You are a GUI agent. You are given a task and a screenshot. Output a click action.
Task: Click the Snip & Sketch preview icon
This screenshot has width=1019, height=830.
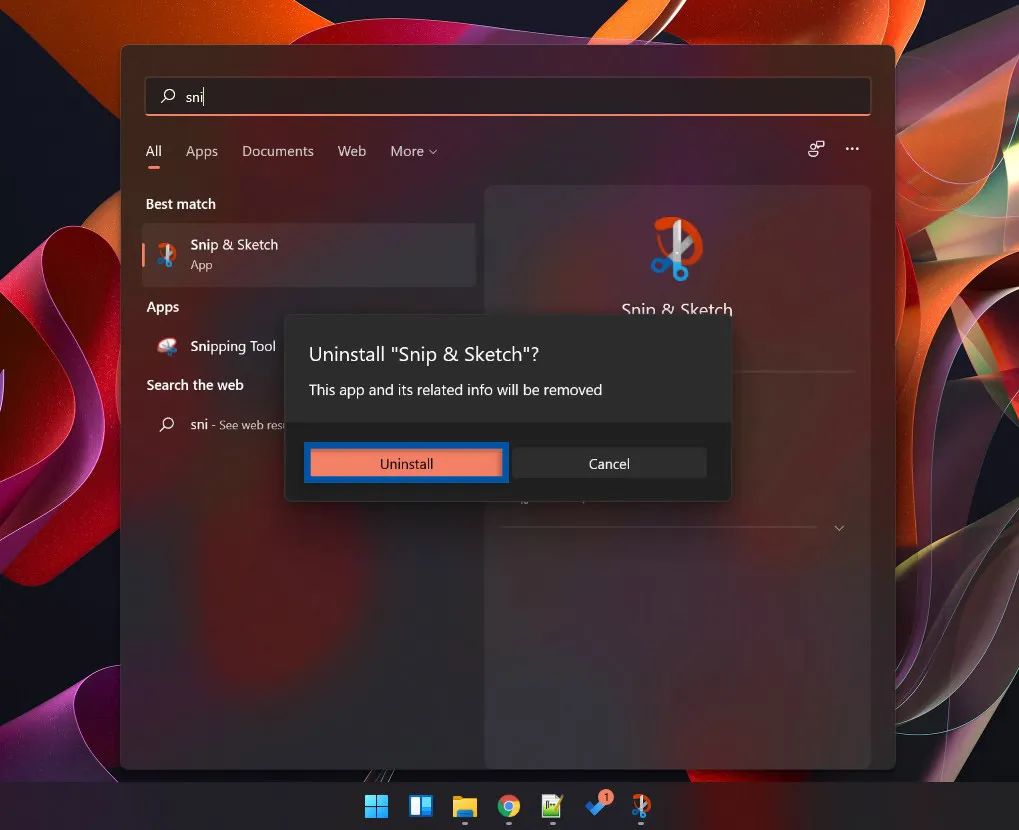coord(676,248)
